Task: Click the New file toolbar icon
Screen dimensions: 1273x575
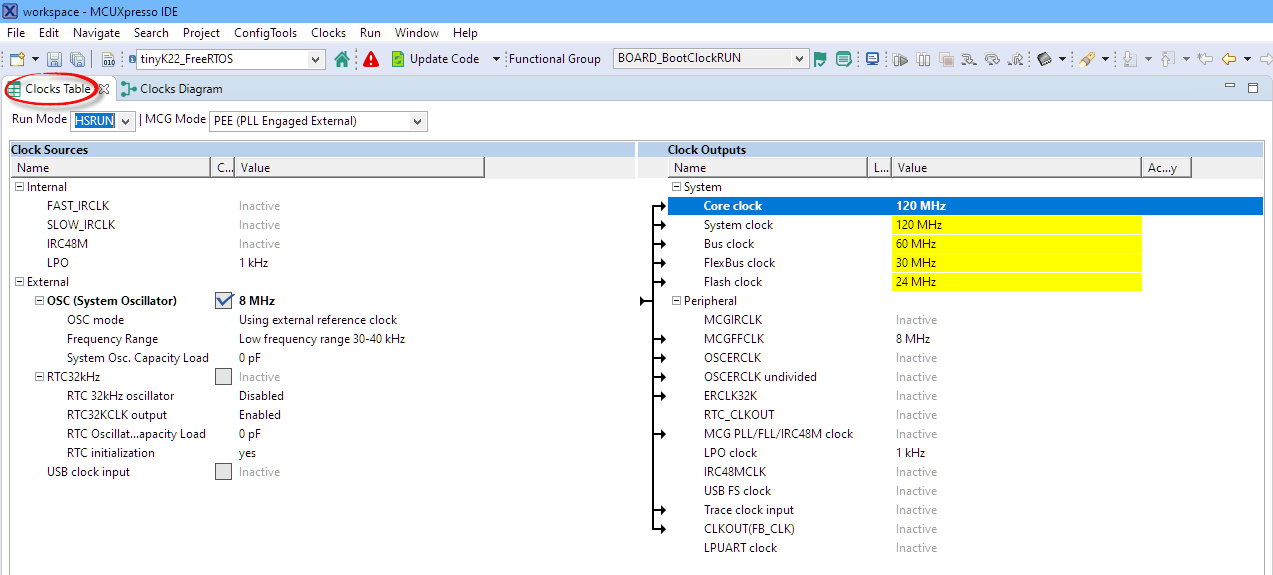Action: (17, 60)
